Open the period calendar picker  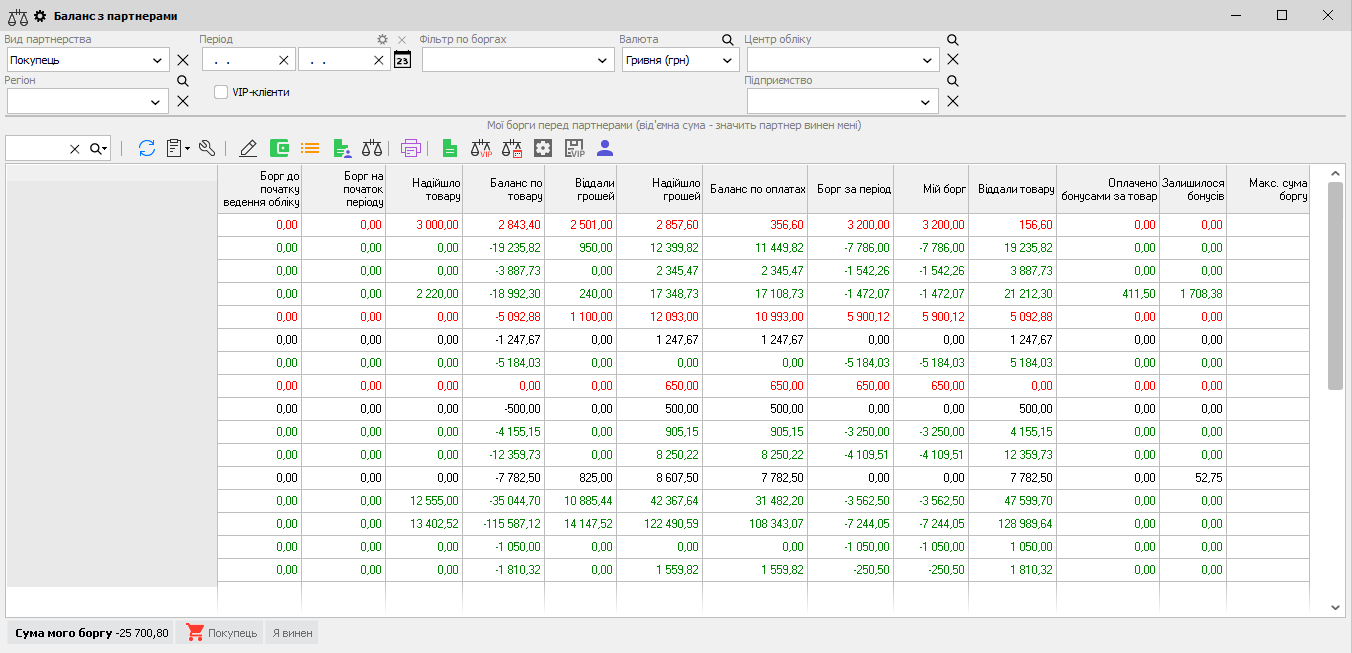point(402,60)
